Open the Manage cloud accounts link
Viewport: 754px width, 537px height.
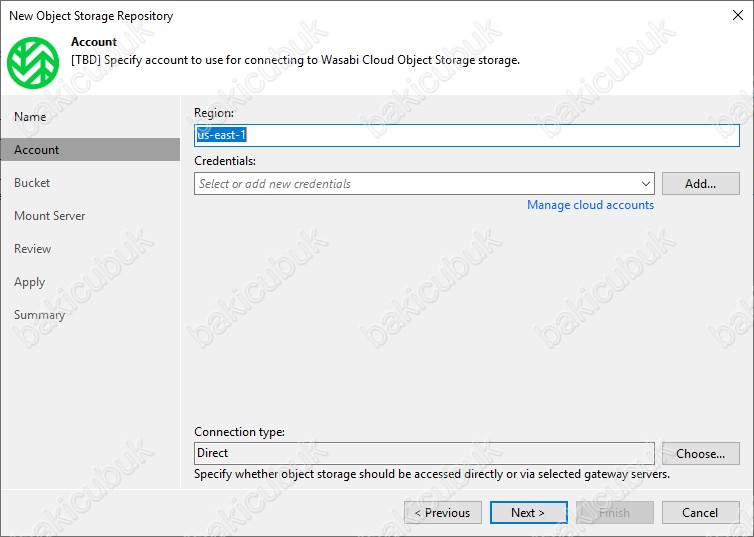[591, 205]
